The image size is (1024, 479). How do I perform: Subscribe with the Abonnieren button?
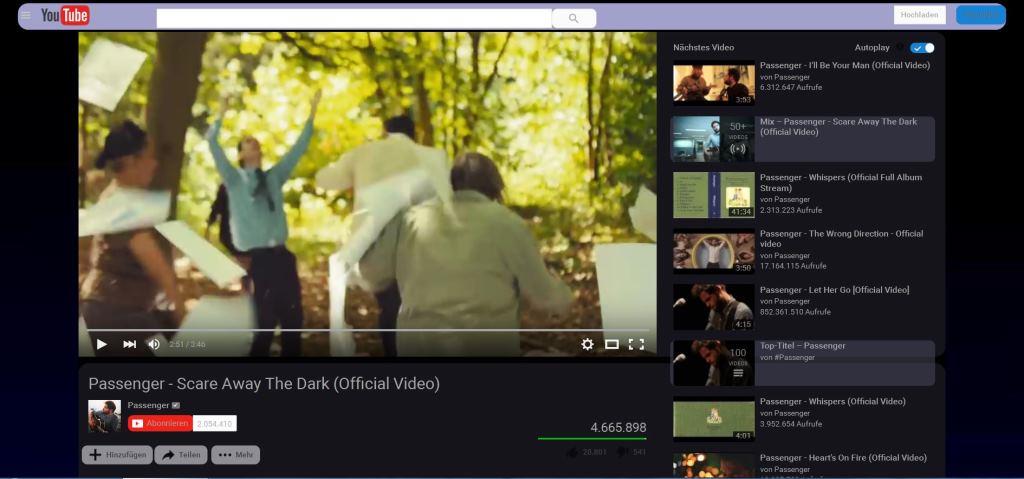[x=161, y=423]
